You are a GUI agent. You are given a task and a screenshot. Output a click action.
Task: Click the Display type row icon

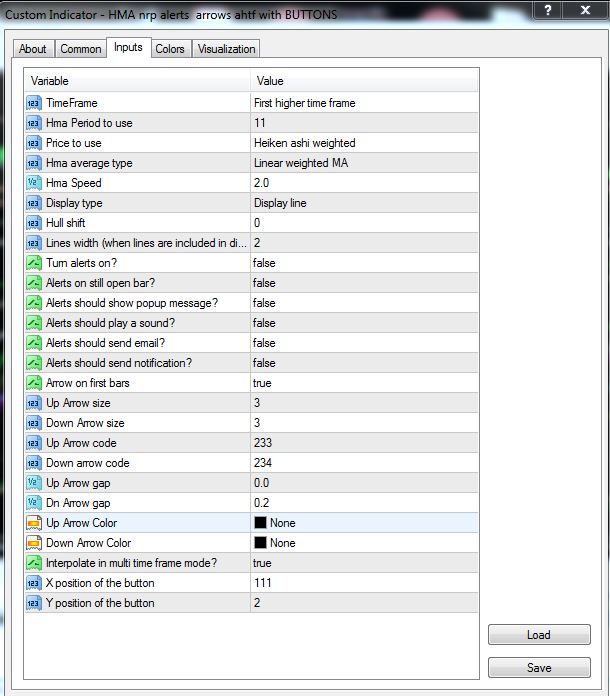[33, 203]
